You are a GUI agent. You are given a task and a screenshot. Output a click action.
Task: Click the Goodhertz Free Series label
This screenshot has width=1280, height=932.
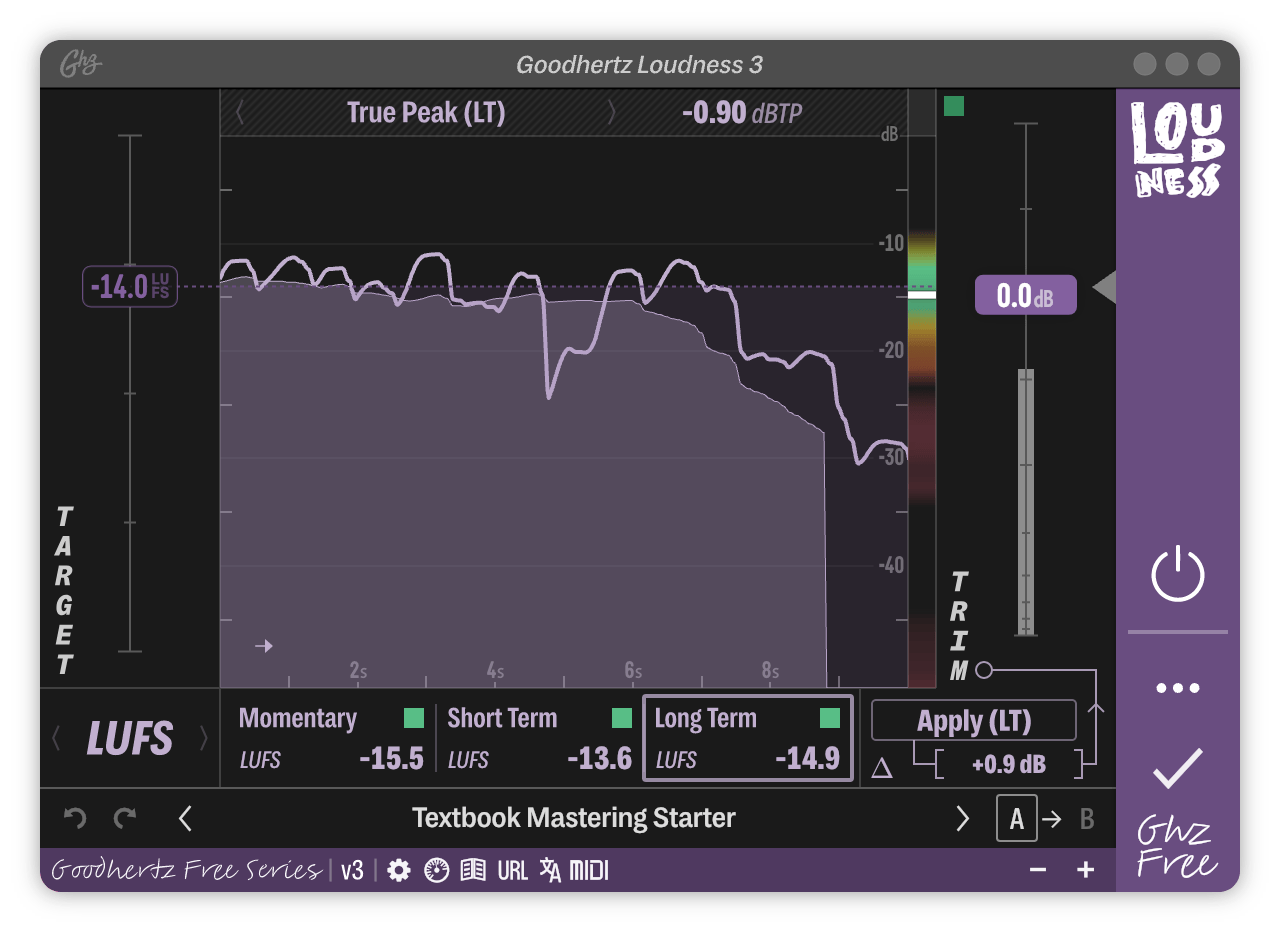coord(186,870)
